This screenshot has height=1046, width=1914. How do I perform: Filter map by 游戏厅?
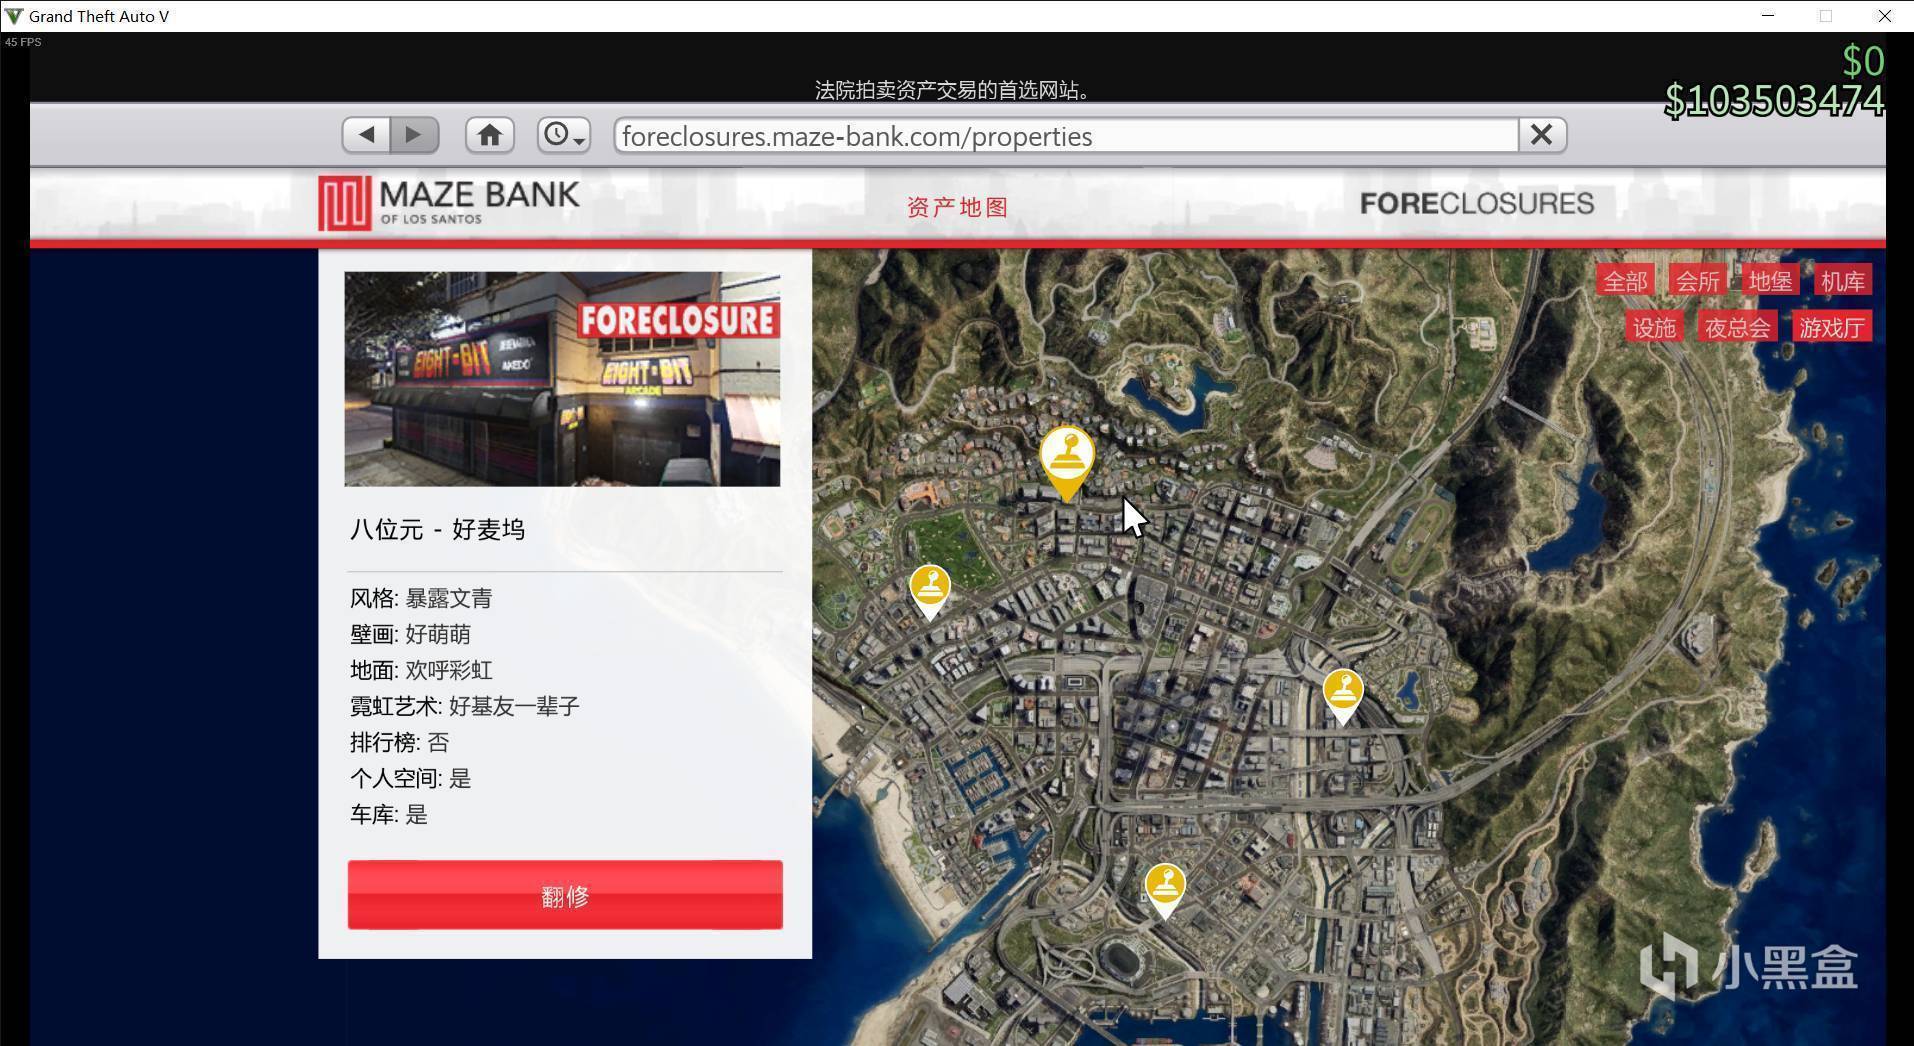click(x=1831, y=327)
